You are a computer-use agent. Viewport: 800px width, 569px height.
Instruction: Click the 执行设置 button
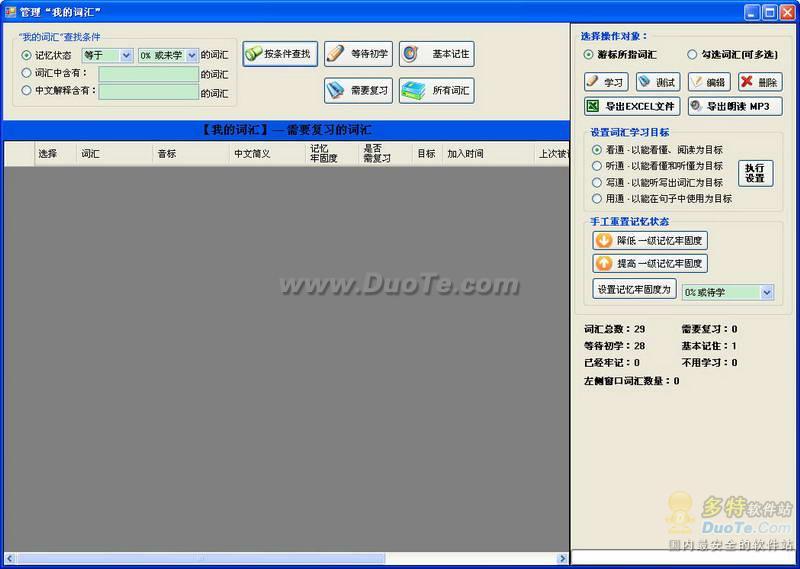(755, 173)
